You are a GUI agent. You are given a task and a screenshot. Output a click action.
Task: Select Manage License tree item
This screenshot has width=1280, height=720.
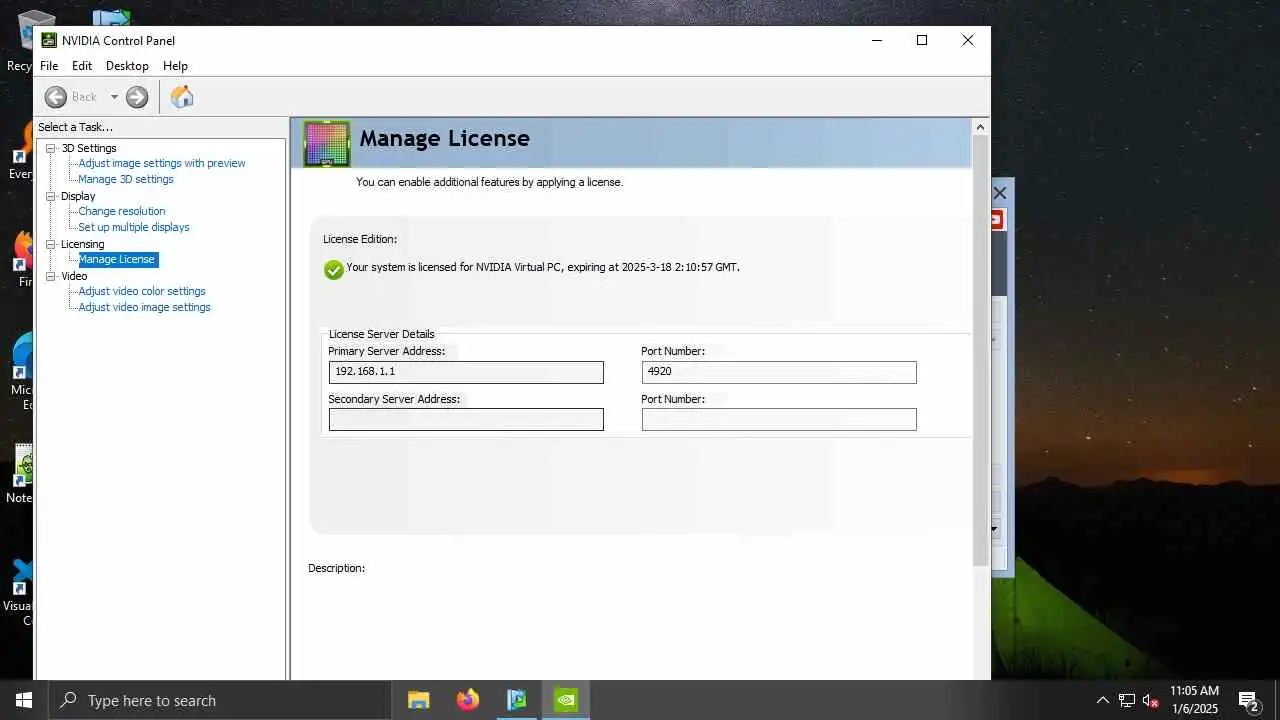click(x=117, y=259)
